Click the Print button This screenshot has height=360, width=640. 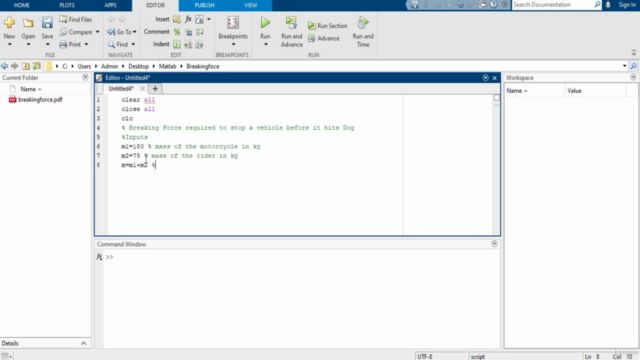[x=70, y=44]
